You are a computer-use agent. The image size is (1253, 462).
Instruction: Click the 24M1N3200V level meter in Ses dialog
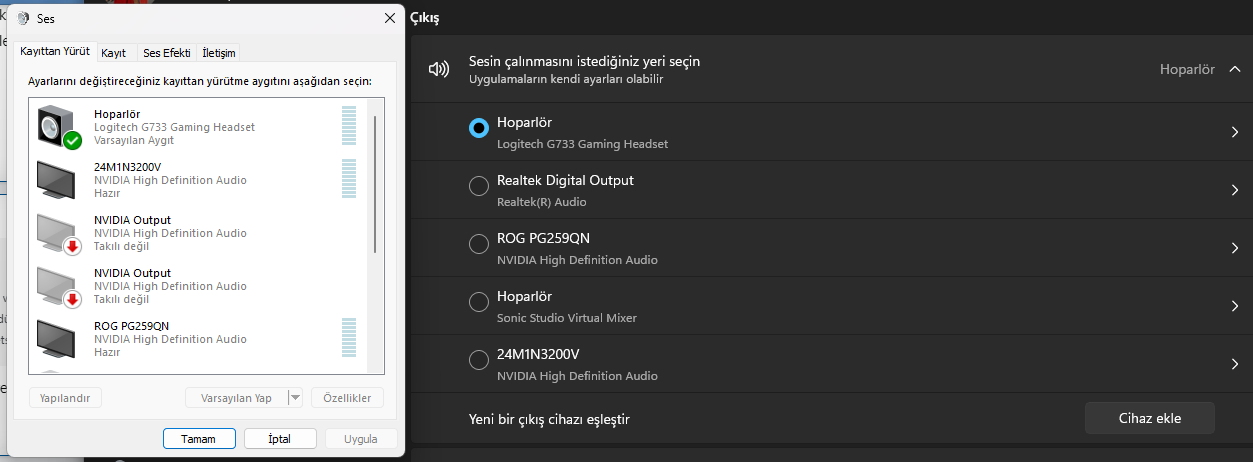tap(349, 180)
